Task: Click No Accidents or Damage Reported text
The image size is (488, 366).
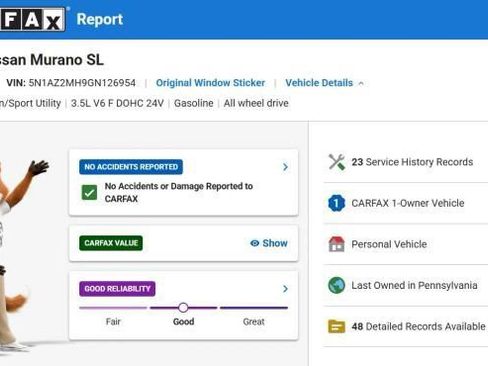Action: click(179, 192)
